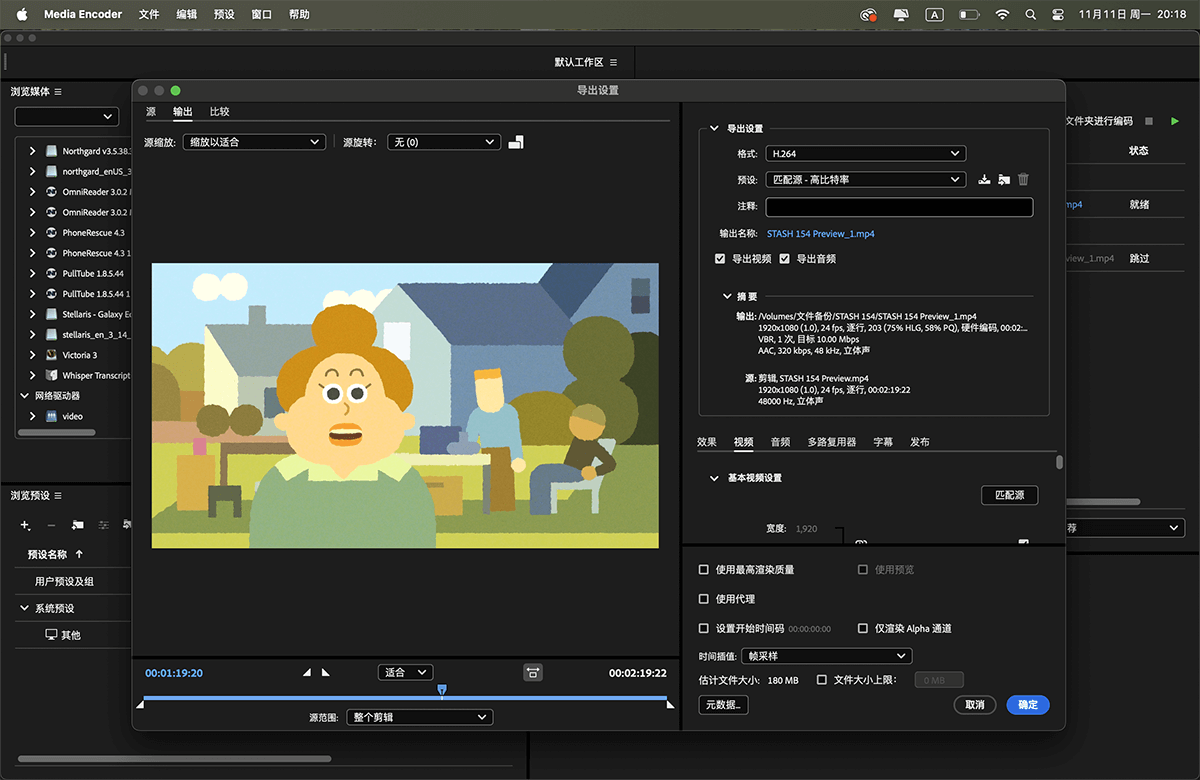
Task: Enable the 使用代理 checkbox
Action: [x=703, y=599]
